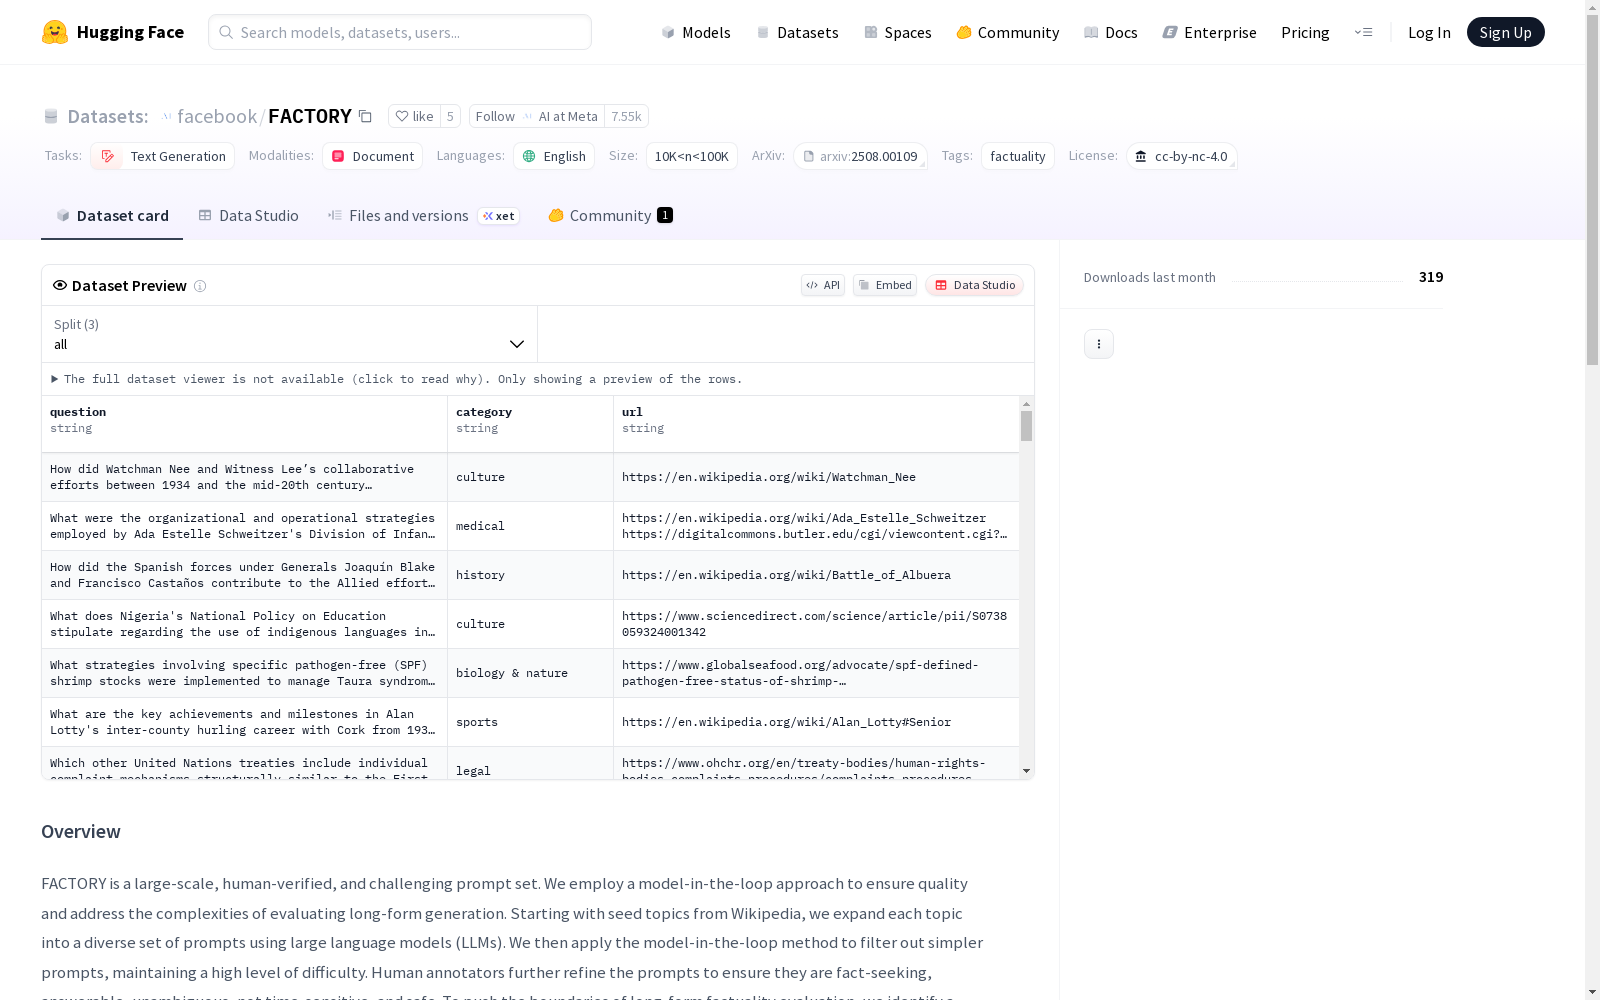Image resolution: width=1600 pixels, height=1000 pixels.
Task: Click the Overview heading
Action: (81, 832)
